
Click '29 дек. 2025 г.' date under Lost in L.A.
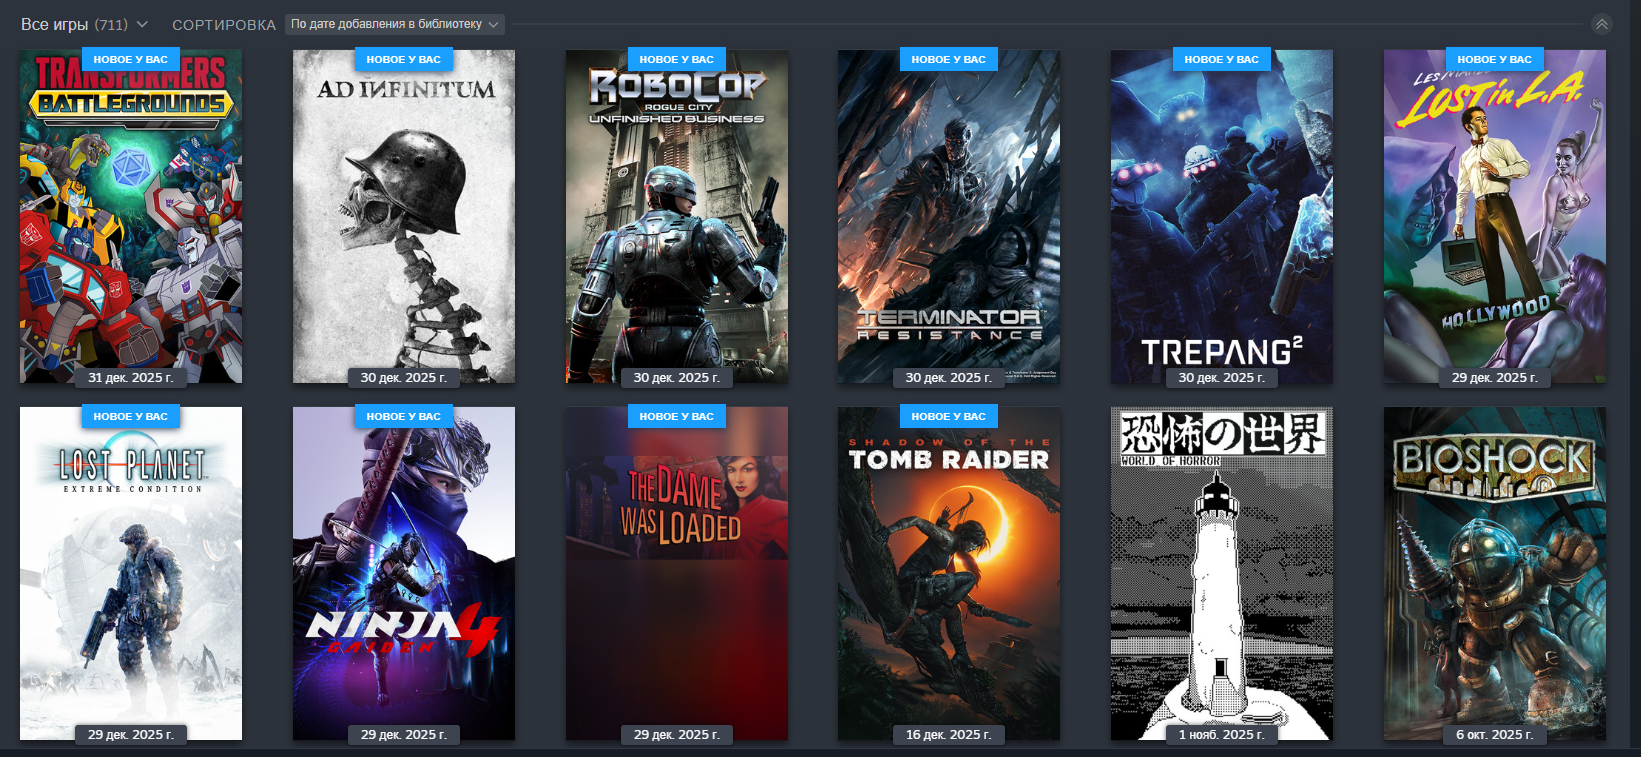click(x=1495, y=377)
